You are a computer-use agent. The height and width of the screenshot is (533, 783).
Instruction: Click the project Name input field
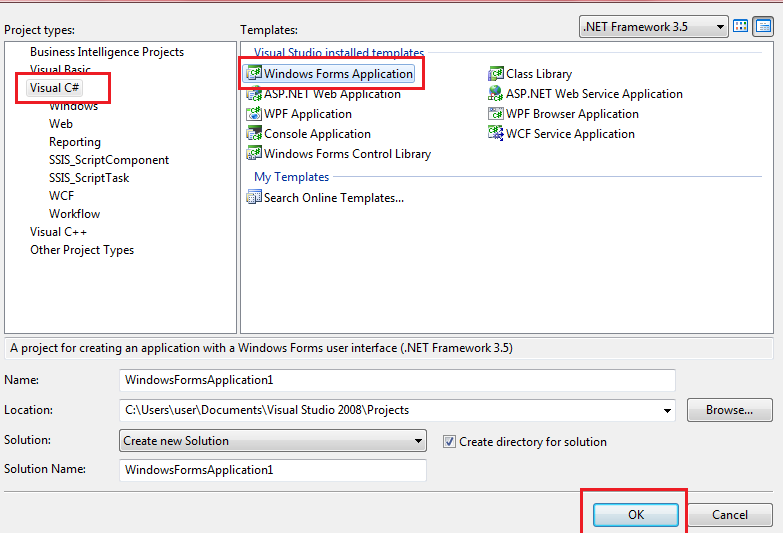pyautogui.click(x=397, y=380)
